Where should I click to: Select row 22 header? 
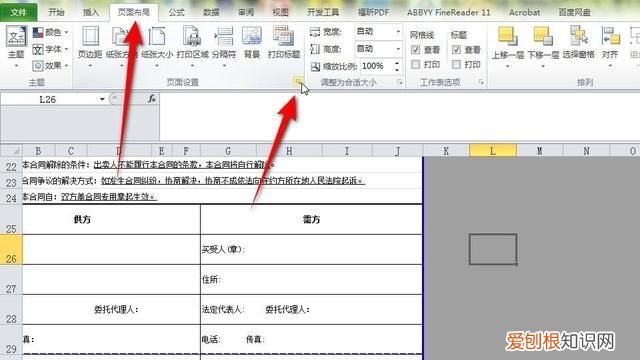click(x=11, y=165)
